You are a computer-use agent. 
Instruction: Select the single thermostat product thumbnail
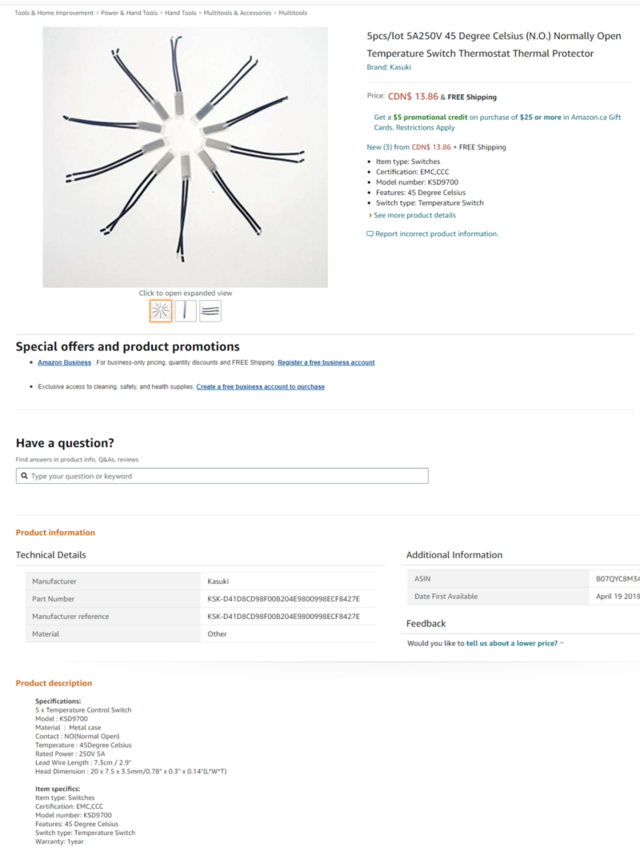tap(185, 311)
